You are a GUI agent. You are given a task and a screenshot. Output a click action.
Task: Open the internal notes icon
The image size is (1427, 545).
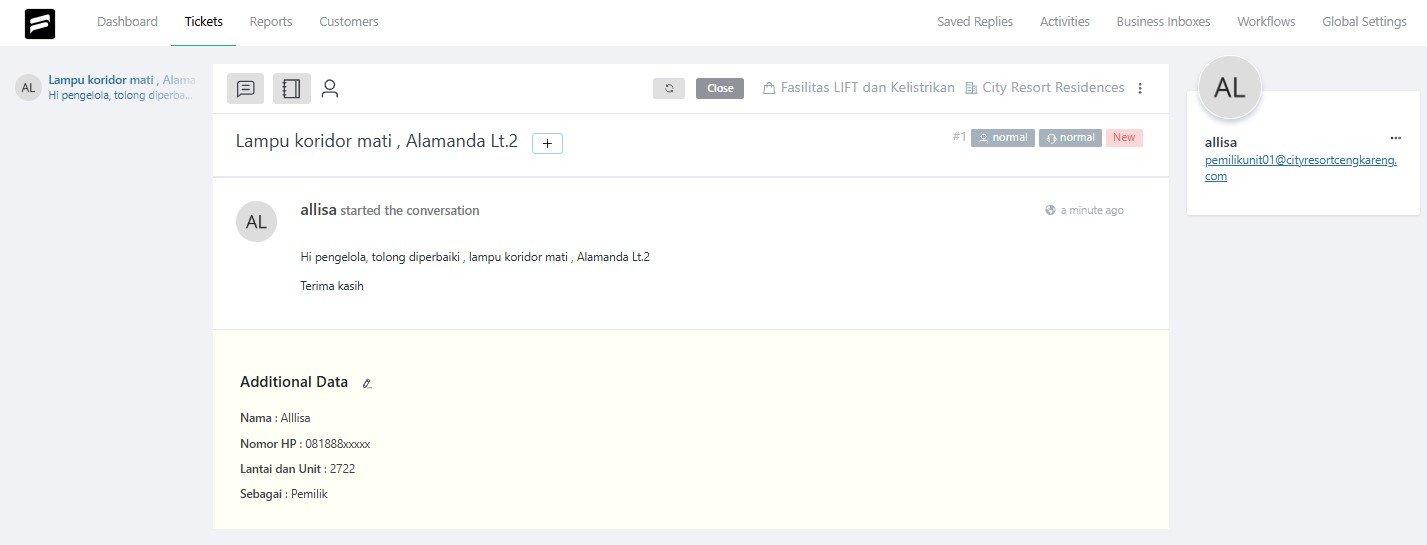point(291,89)
